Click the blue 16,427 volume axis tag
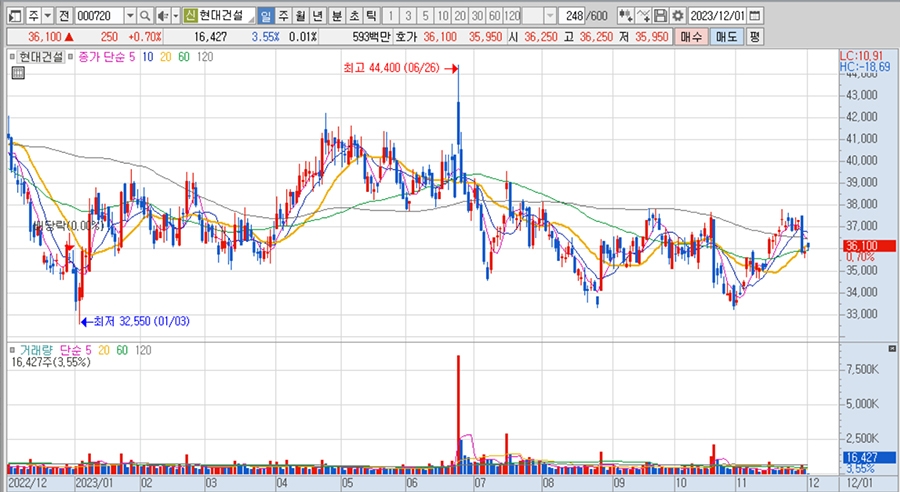This screenshot has height=492, width=900. click(x=869, y=458)
